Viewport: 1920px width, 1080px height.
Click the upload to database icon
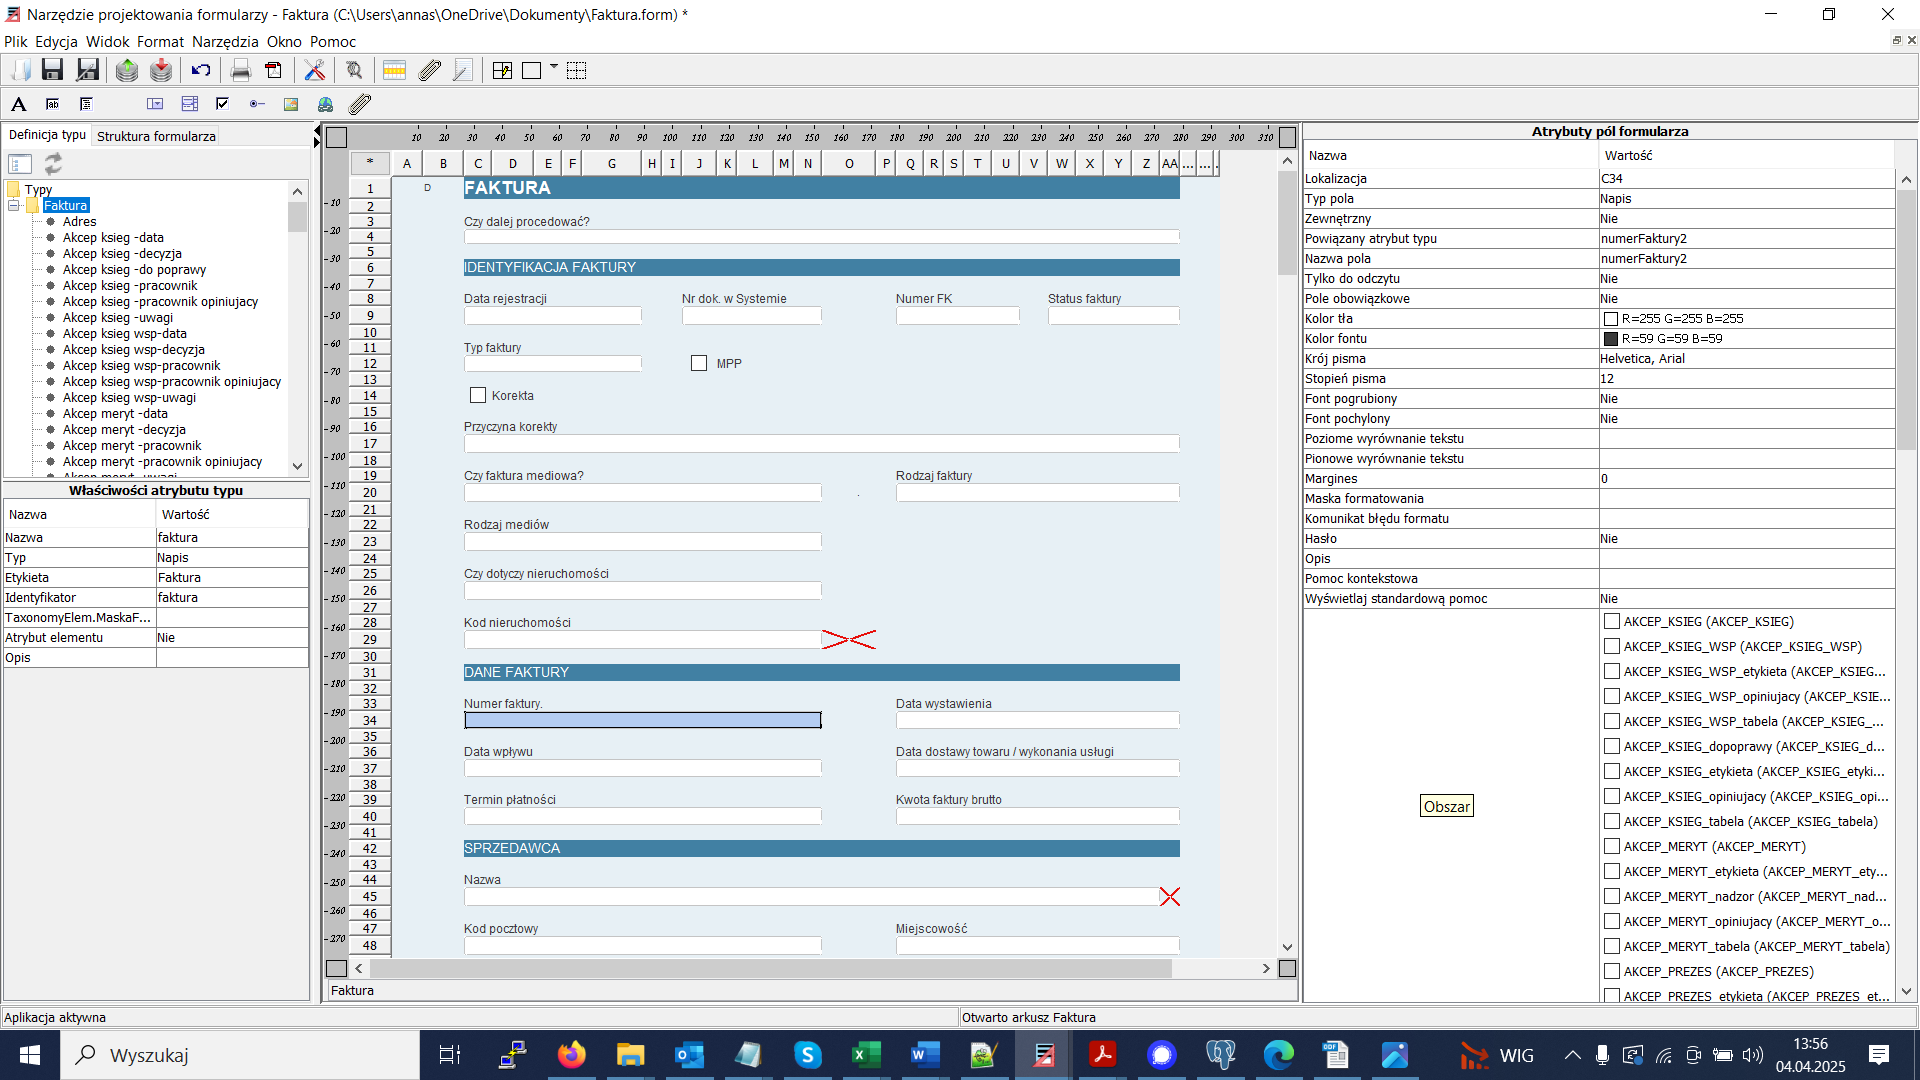[127, 70]
